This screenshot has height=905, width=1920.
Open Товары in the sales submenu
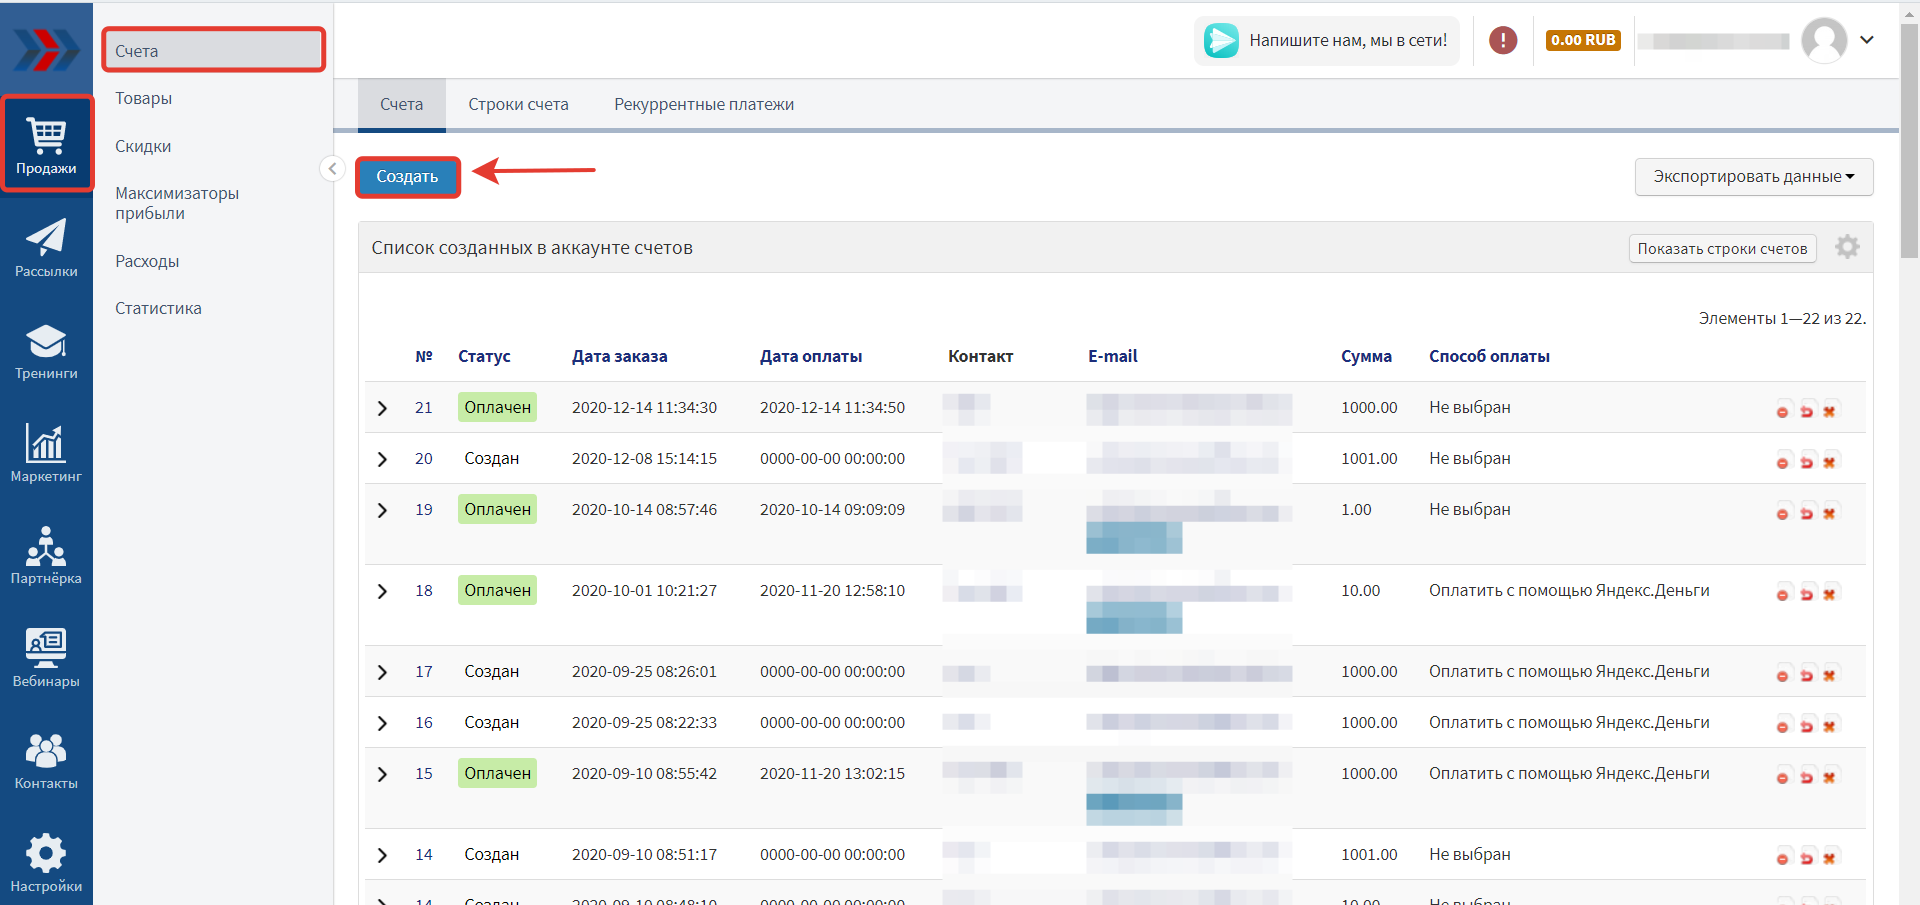pyautogui.click(x=143, y=98)
